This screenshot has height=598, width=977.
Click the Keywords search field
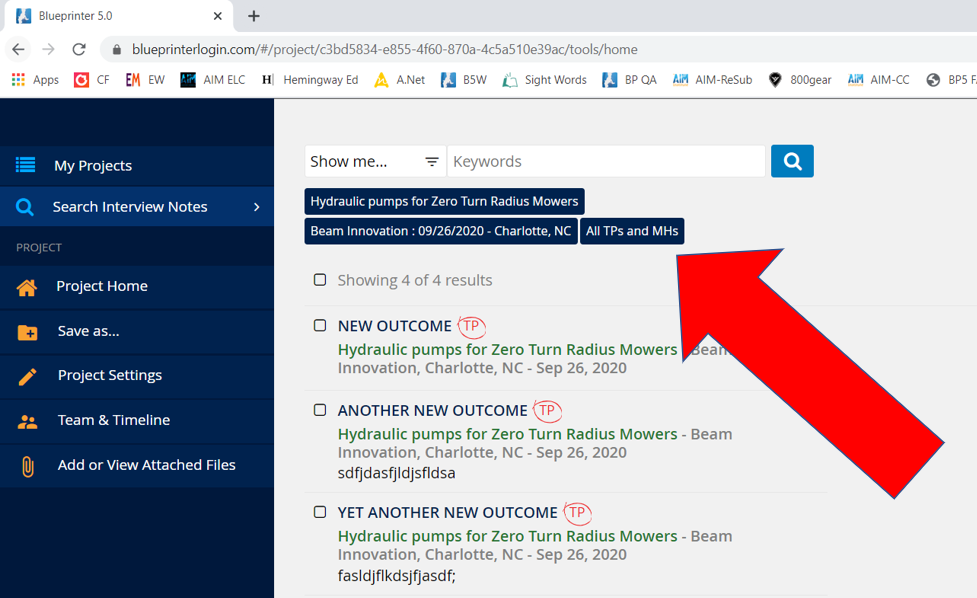[606, 161]
